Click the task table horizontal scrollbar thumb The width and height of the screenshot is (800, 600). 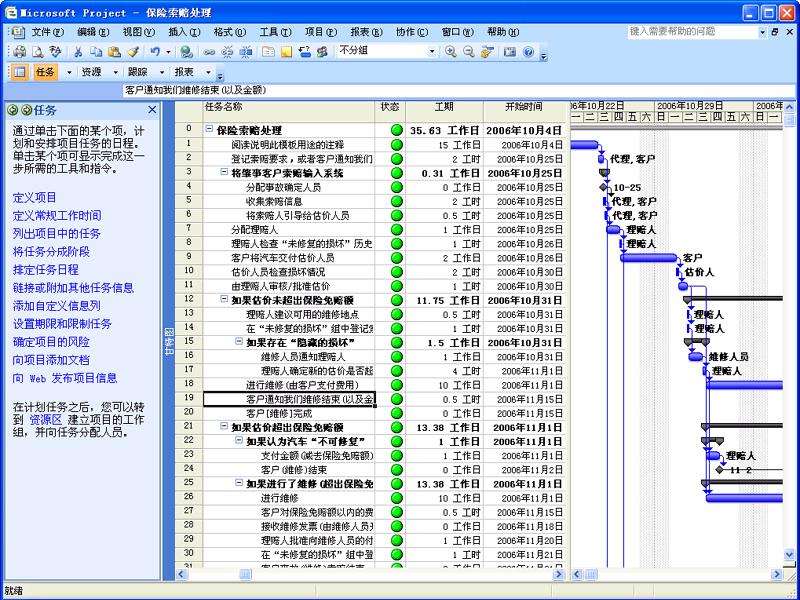(x=245, y=574)
